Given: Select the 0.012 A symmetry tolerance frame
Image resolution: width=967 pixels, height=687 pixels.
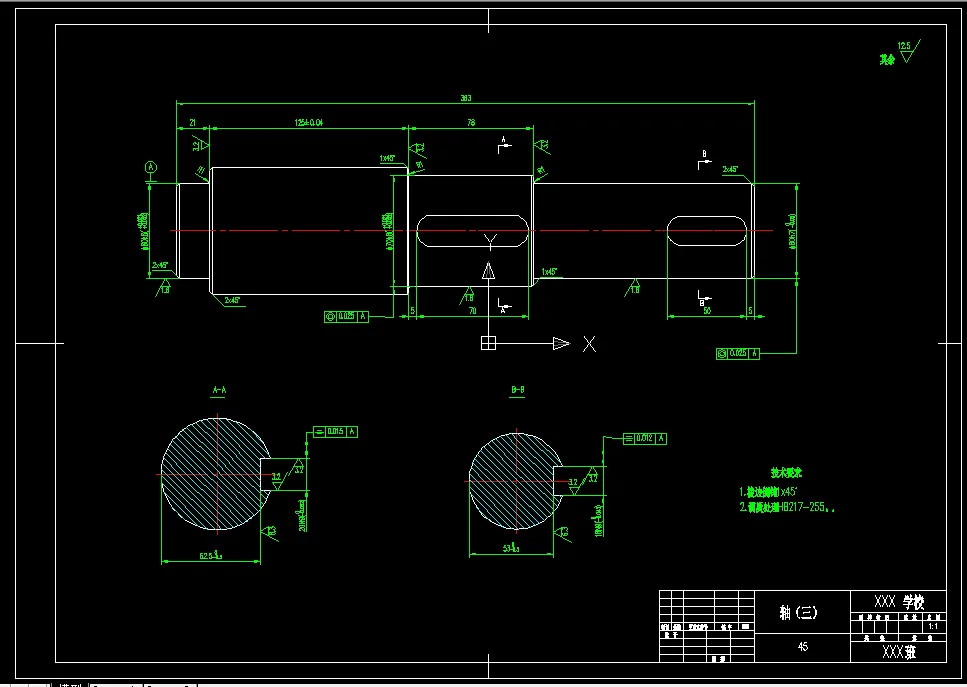Looking at the screenshot, I should click(644, 438).
